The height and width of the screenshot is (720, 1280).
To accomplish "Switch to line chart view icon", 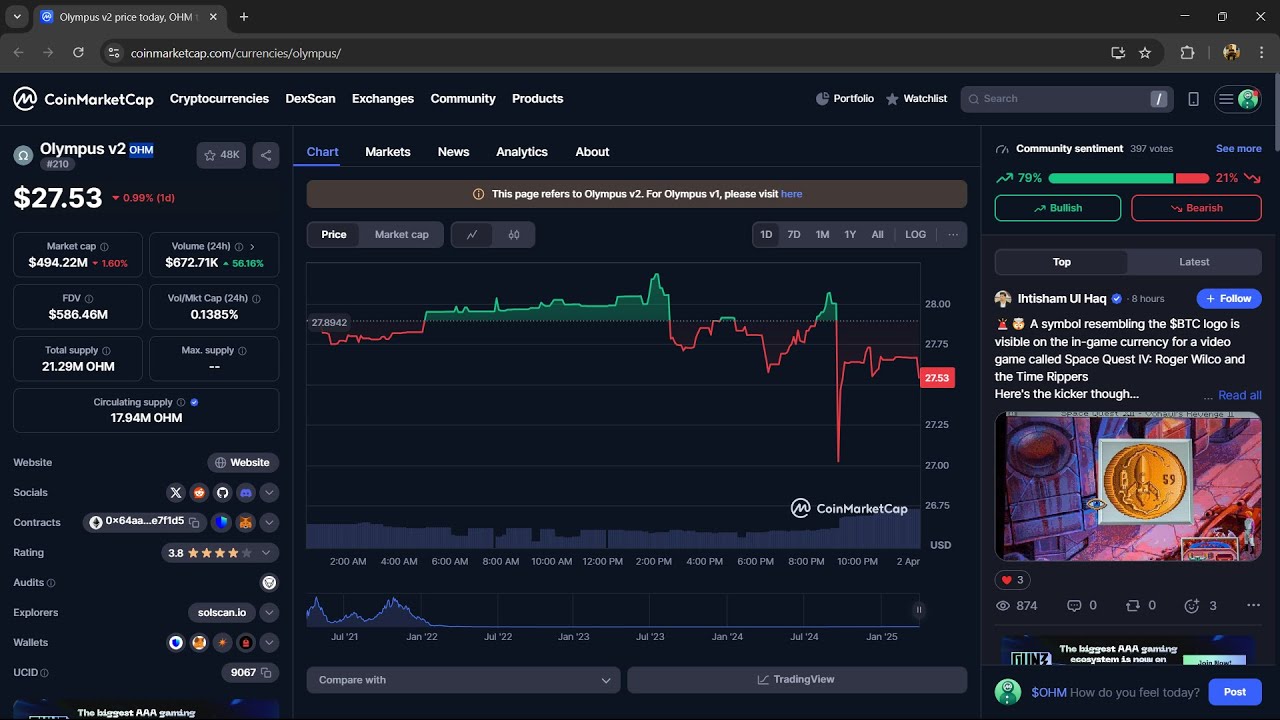I will point(472,235).
